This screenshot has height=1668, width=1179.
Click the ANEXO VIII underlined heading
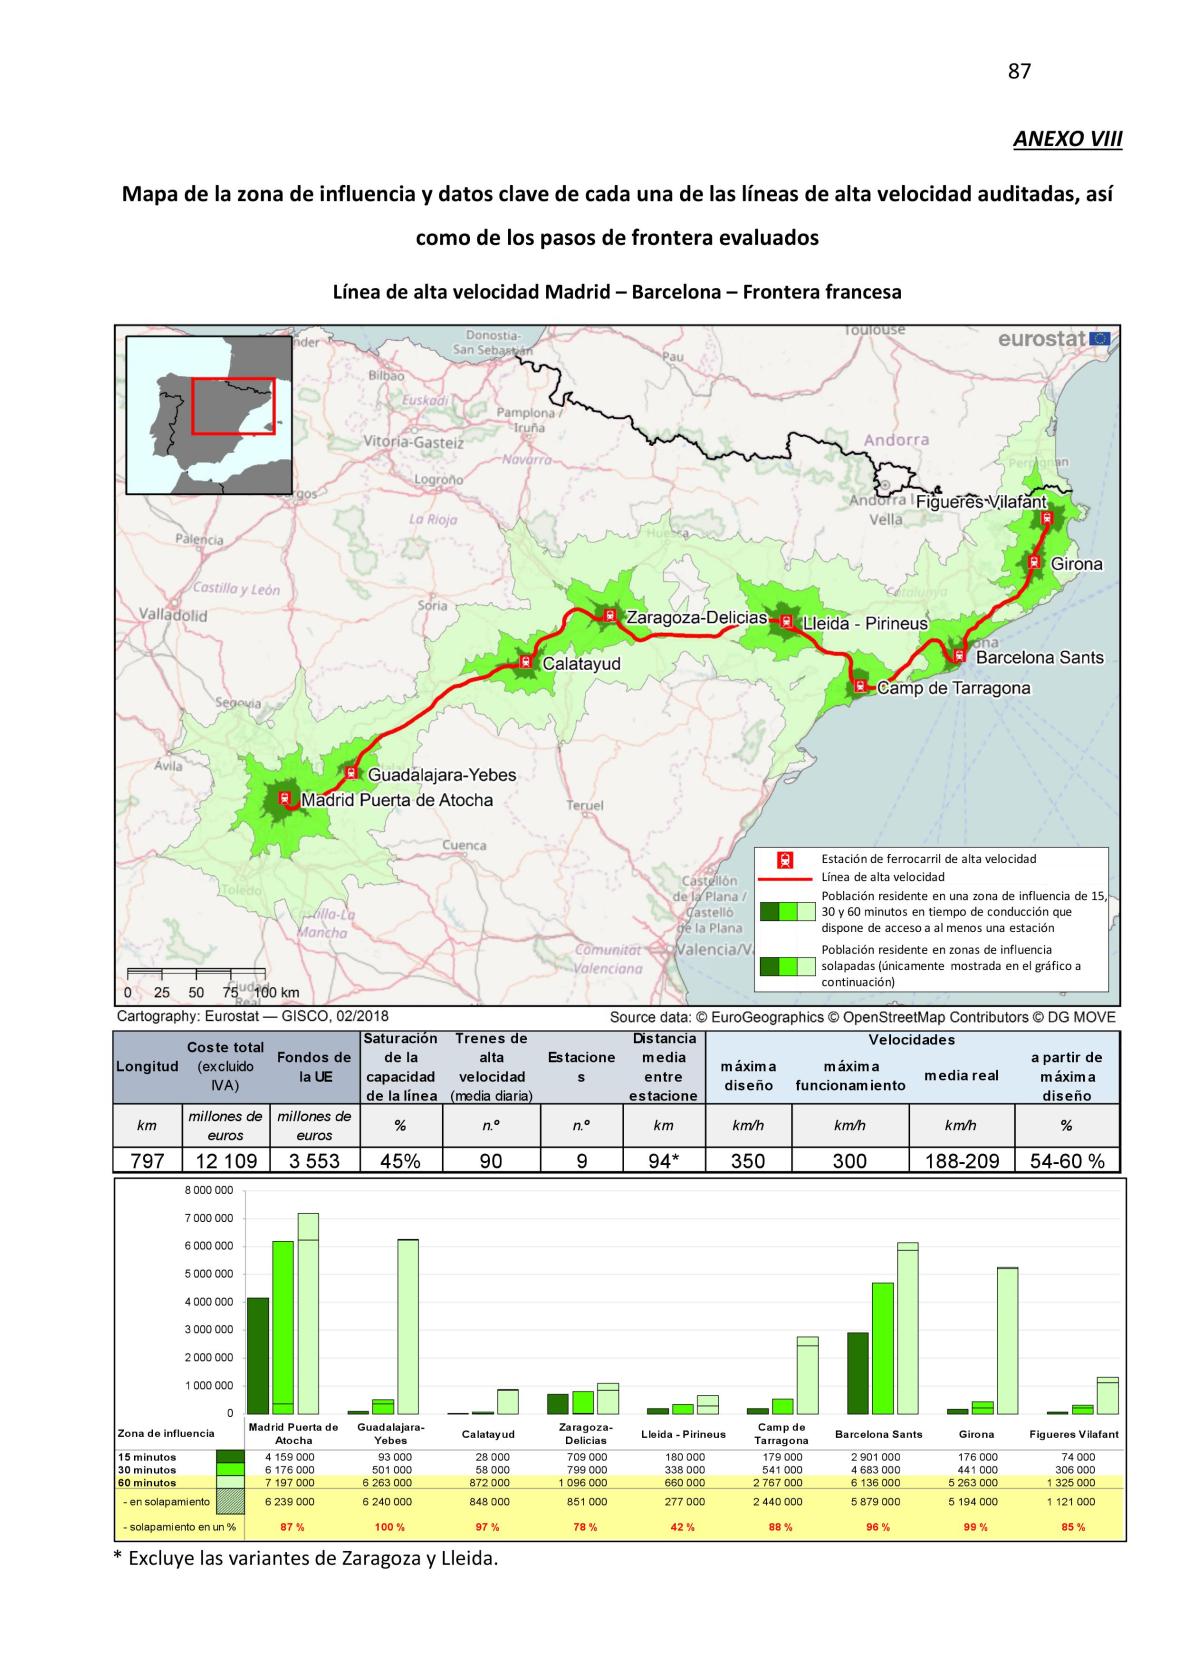coord(1067,138)
